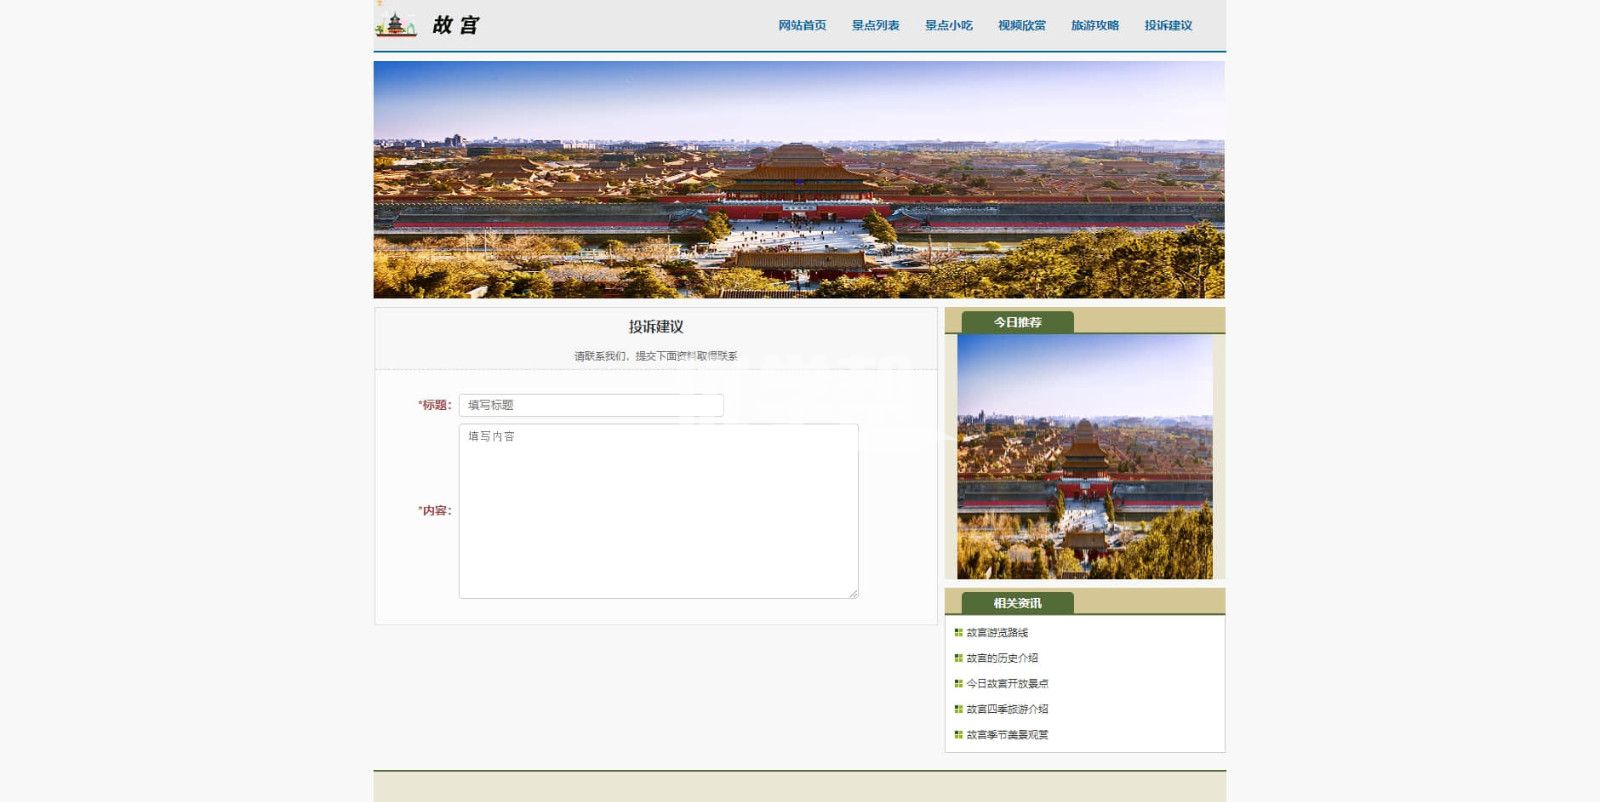This screenshot has height=802, width=1600.
Task: Focus the 标题 title input field
Action: tap(591, 405)
